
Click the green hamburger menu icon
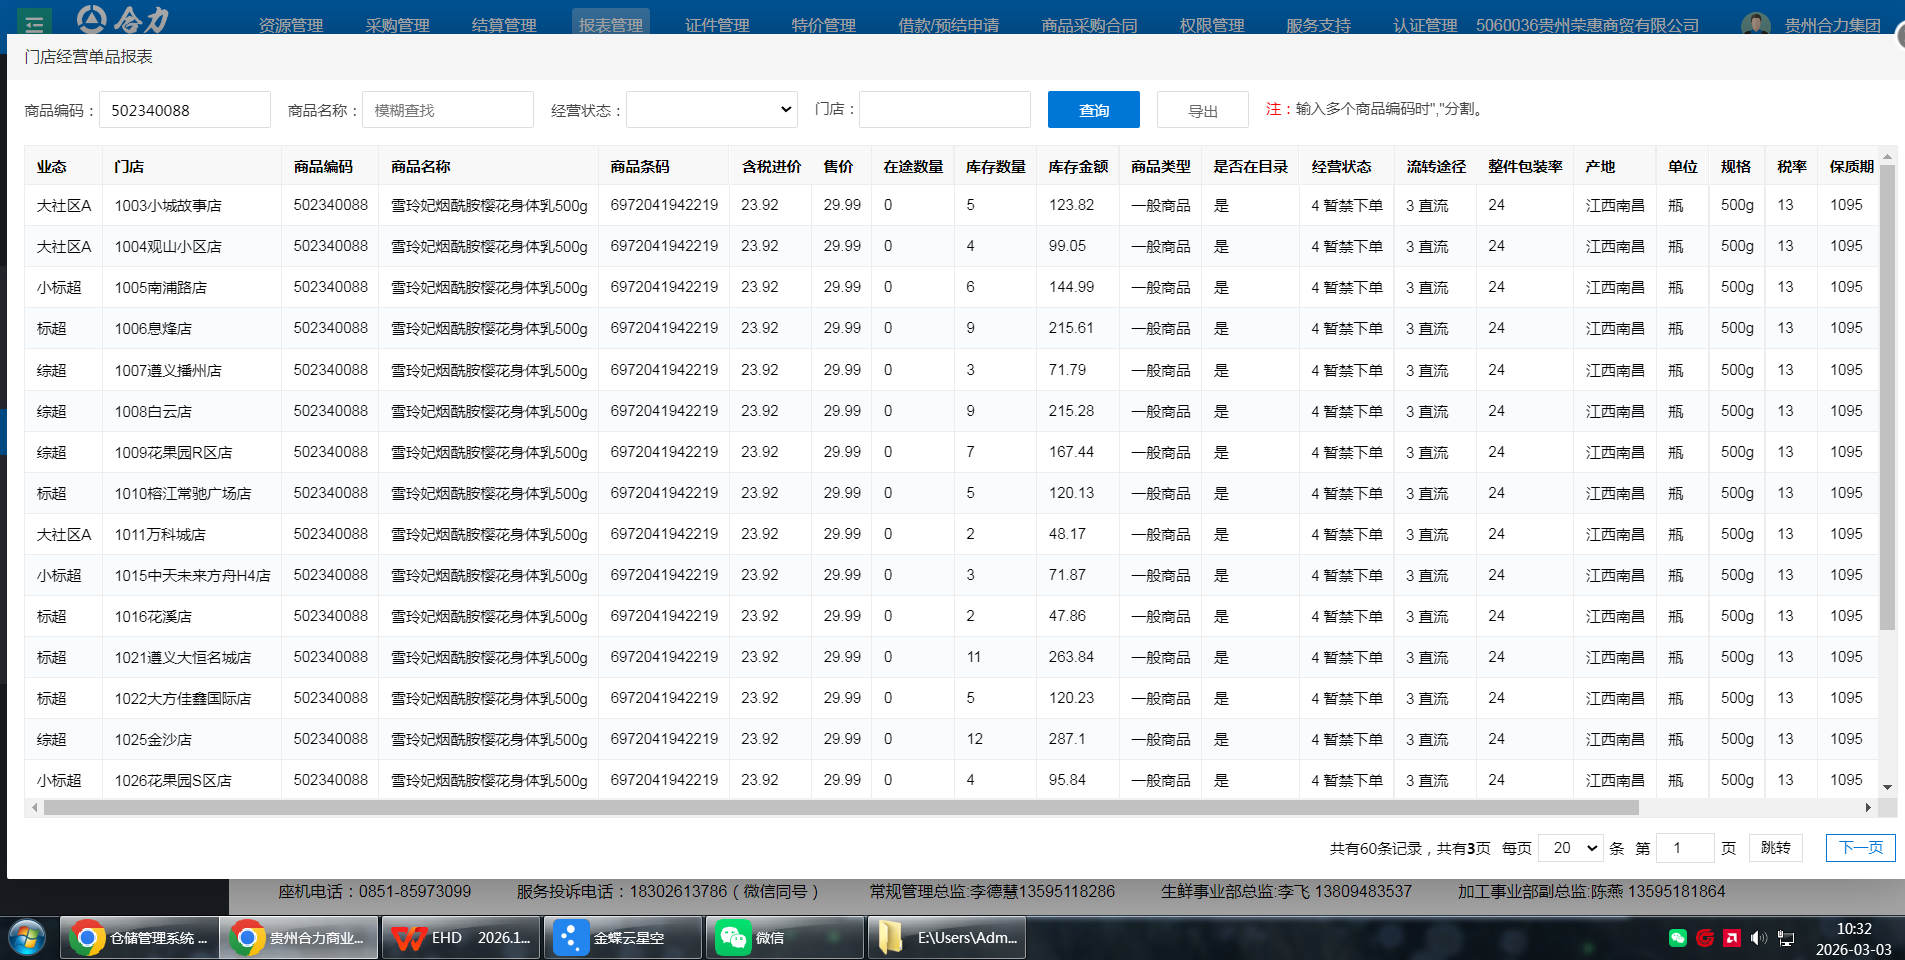click(34, 22)
